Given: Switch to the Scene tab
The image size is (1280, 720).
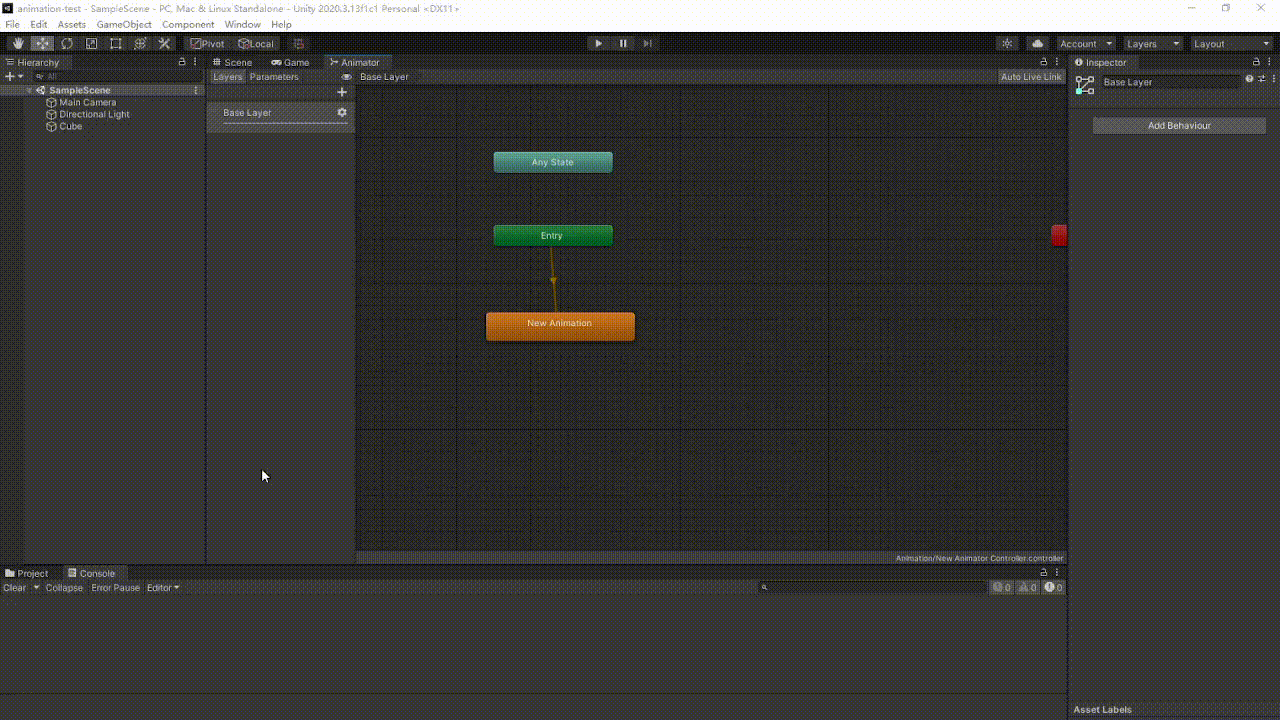Looking at the screenshot, I should coord(232,62).
